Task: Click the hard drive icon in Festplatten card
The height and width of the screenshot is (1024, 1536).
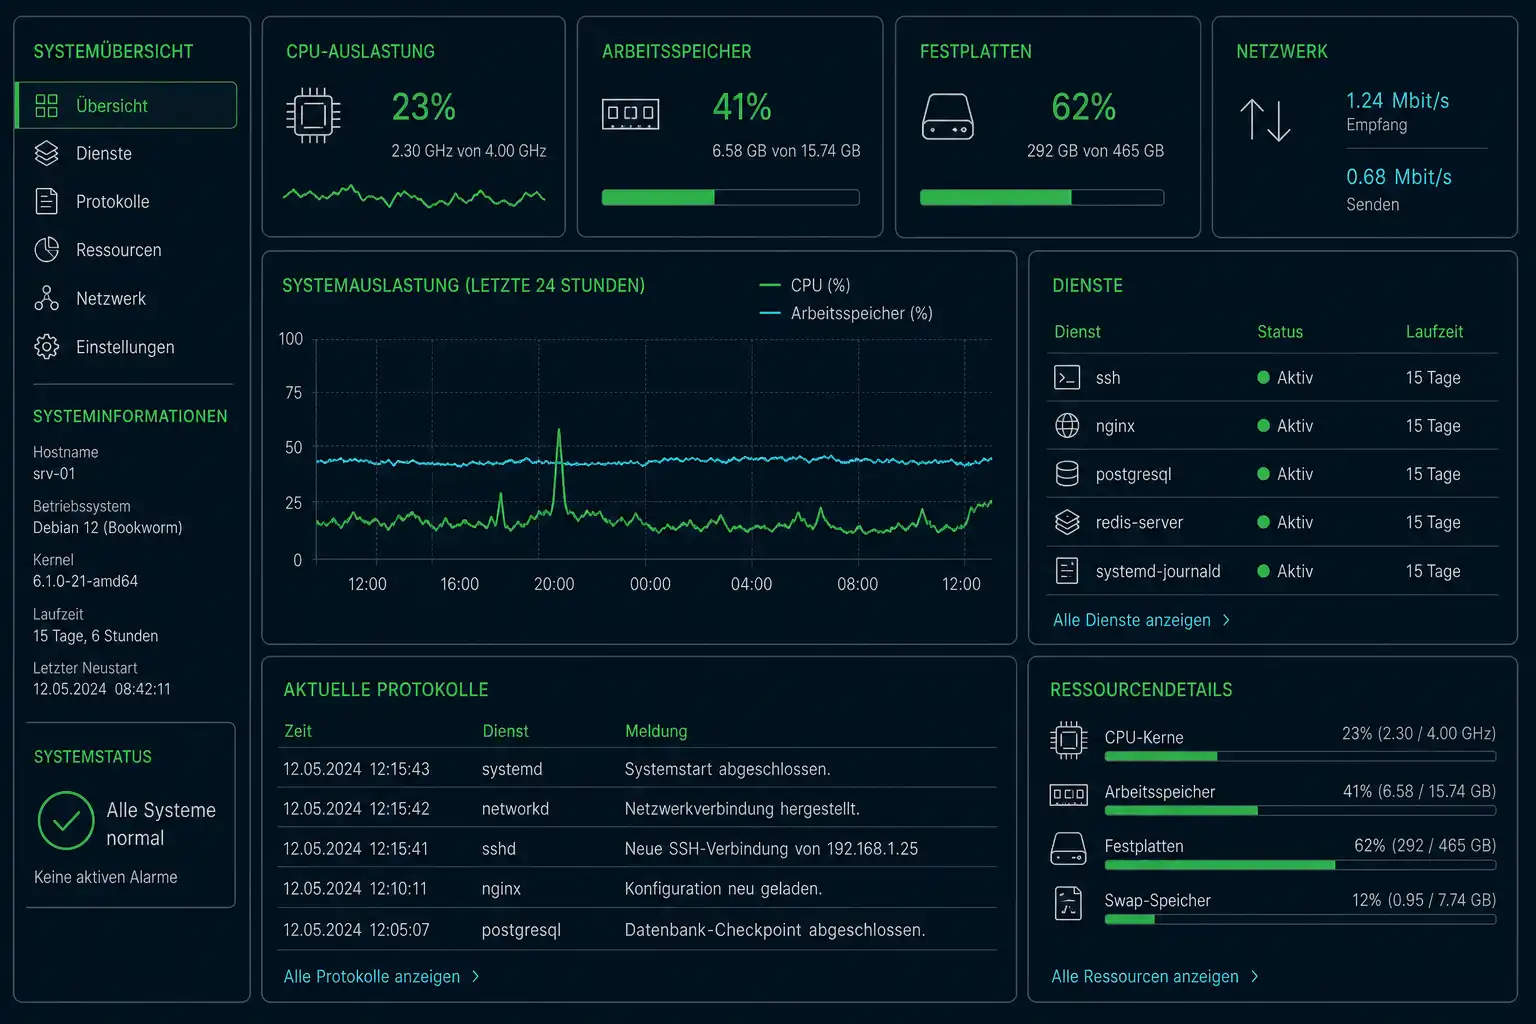Action: tap(947, 116)
